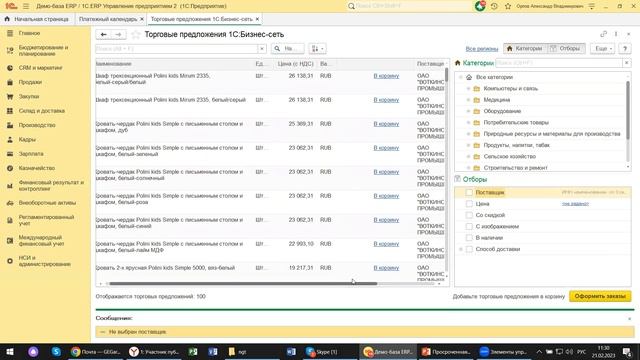
Task: Click the horizontal scrollbar of offers table
Action: [243, 283]
